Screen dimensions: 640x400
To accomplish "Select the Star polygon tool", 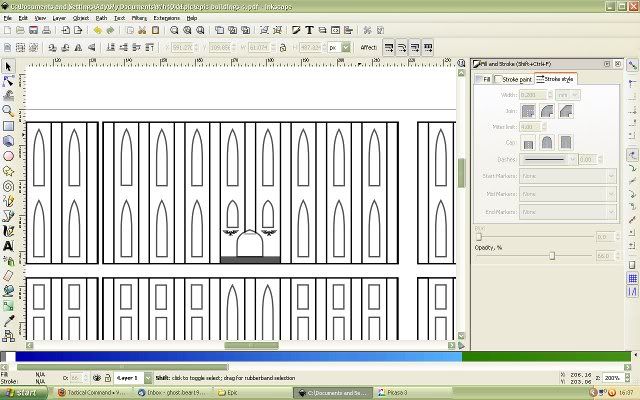I will 8,171.
